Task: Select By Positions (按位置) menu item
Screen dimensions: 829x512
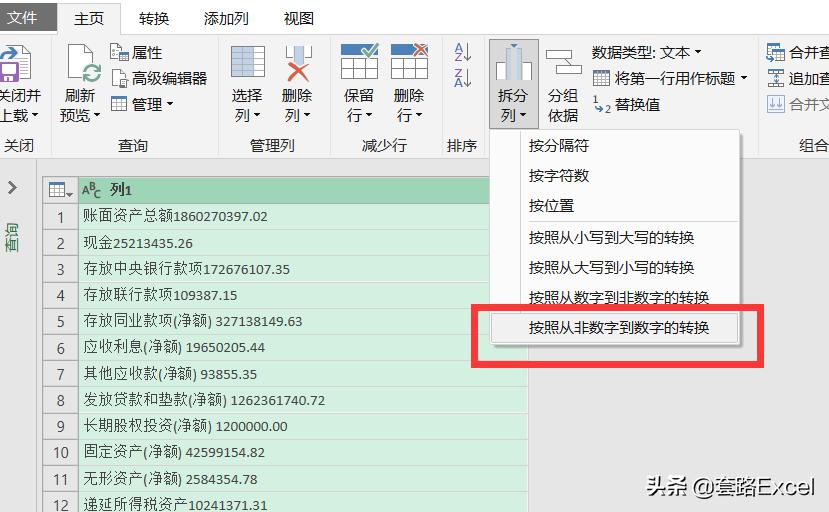Action: click(614, 205)
